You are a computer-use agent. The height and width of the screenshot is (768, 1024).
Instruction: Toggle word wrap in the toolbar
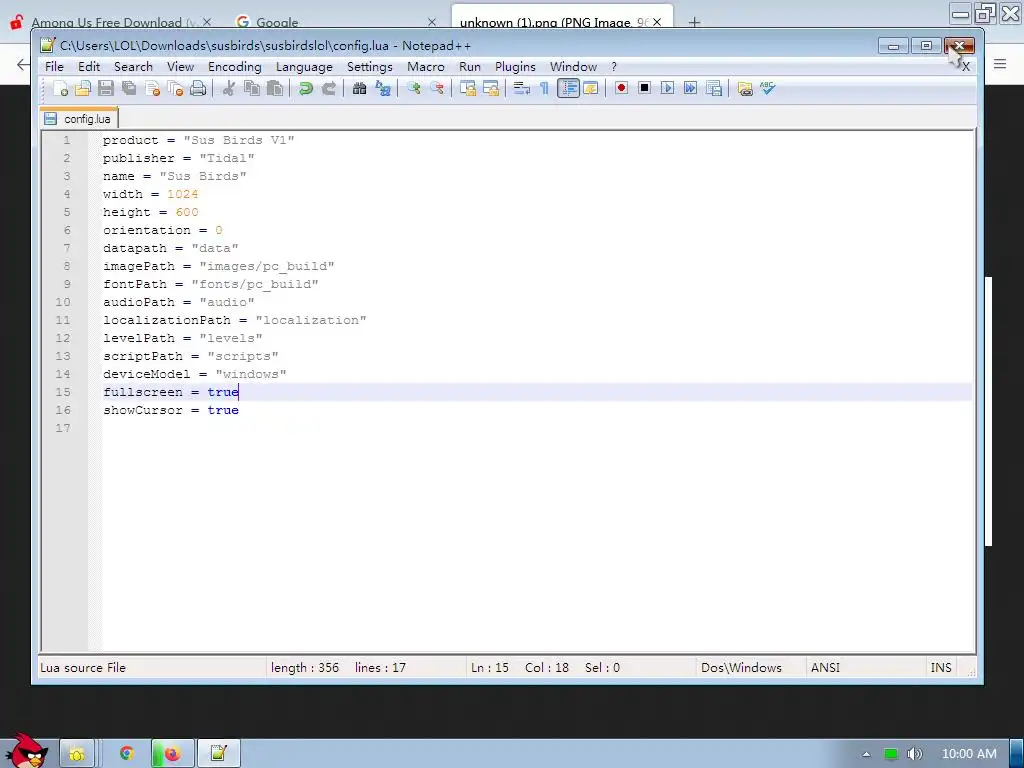click(x=521, y=88)
